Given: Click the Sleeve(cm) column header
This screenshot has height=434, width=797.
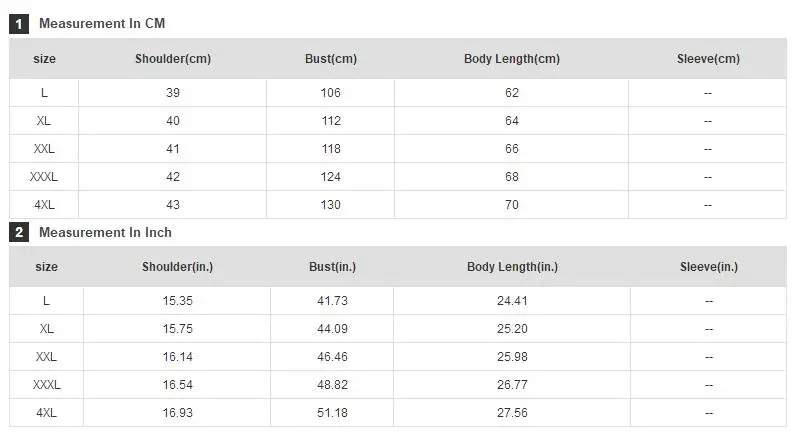Looking at the screenshot, I should click(x=708, y=58).
